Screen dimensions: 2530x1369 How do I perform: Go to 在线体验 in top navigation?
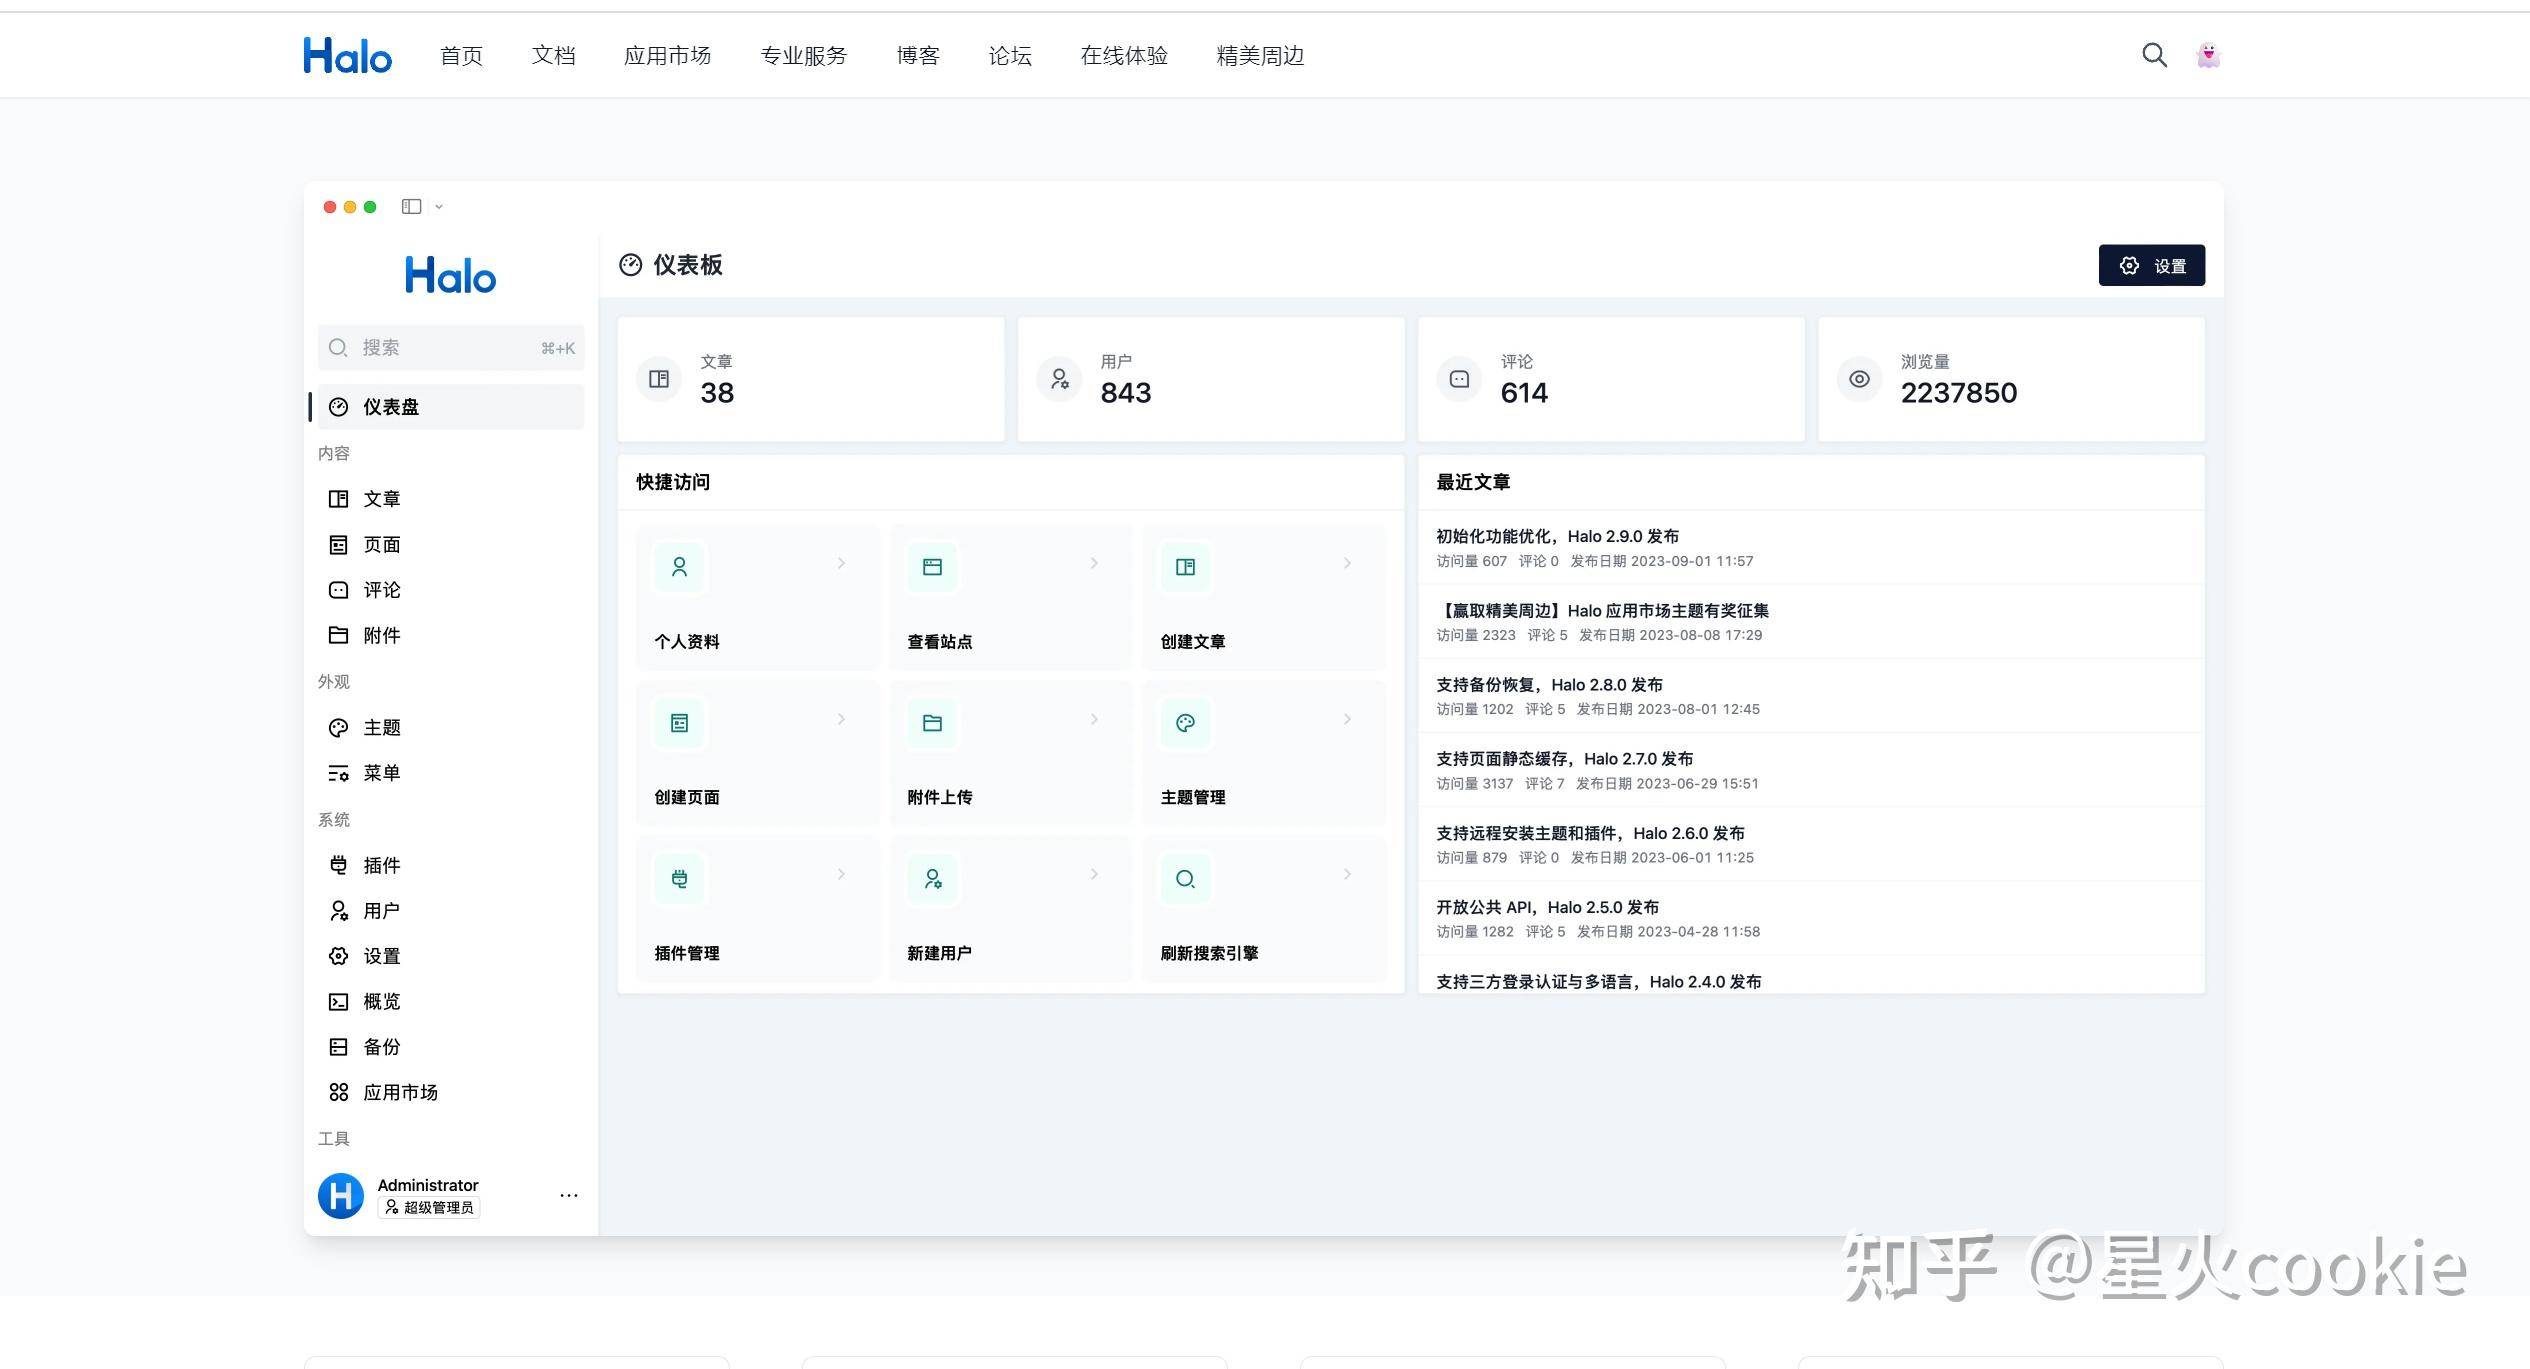pos(1124,56)
